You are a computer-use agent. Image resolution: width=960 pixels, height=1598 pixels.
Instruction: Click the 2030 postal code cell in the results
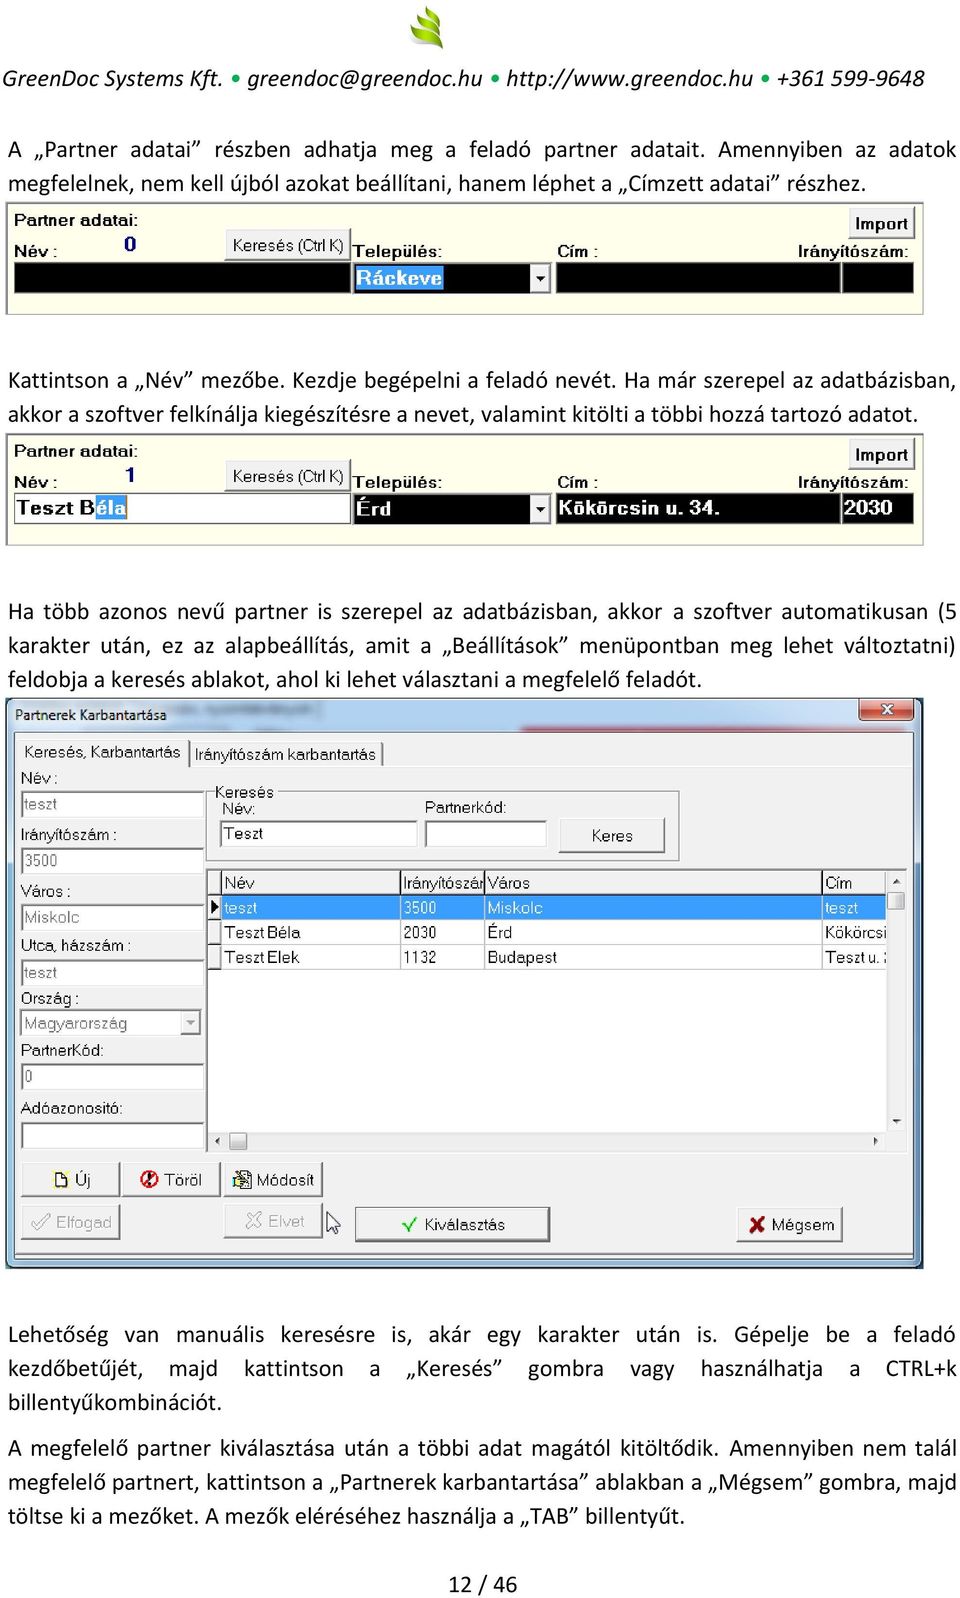pyautogui.click(x=442, y=932)
